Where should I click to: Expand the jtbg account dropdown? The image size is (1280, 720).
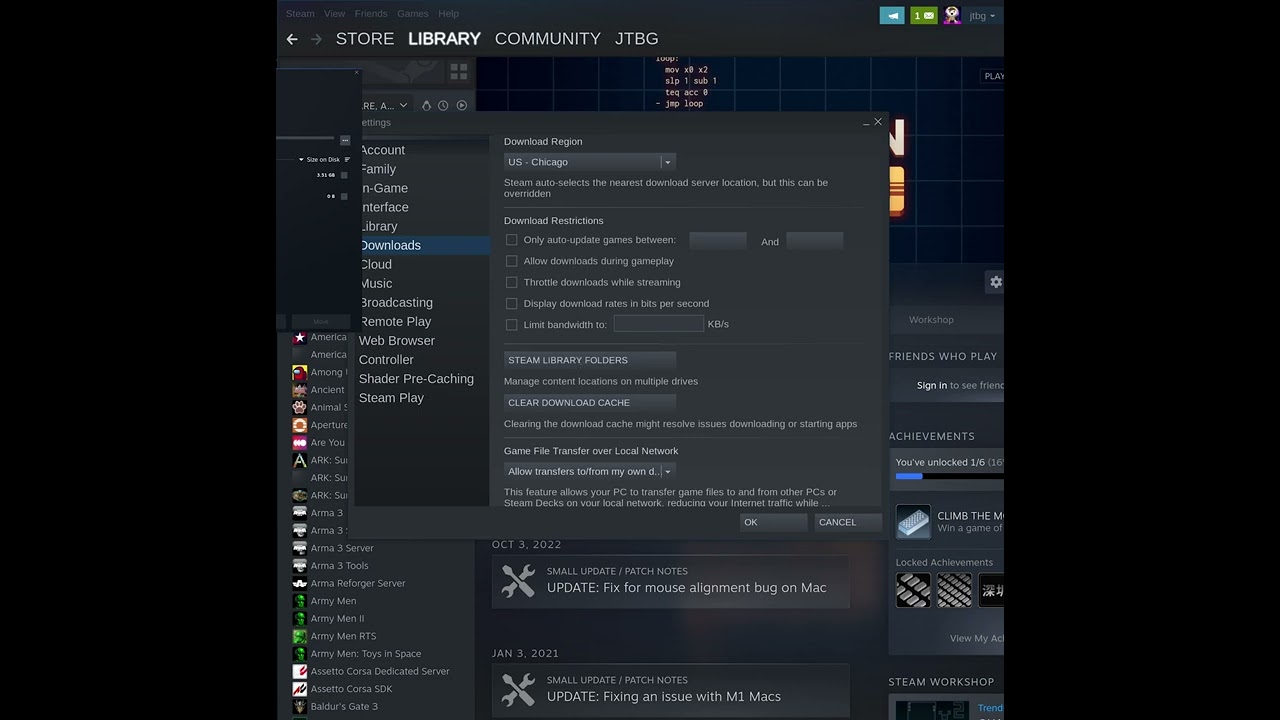coord(982,16)
